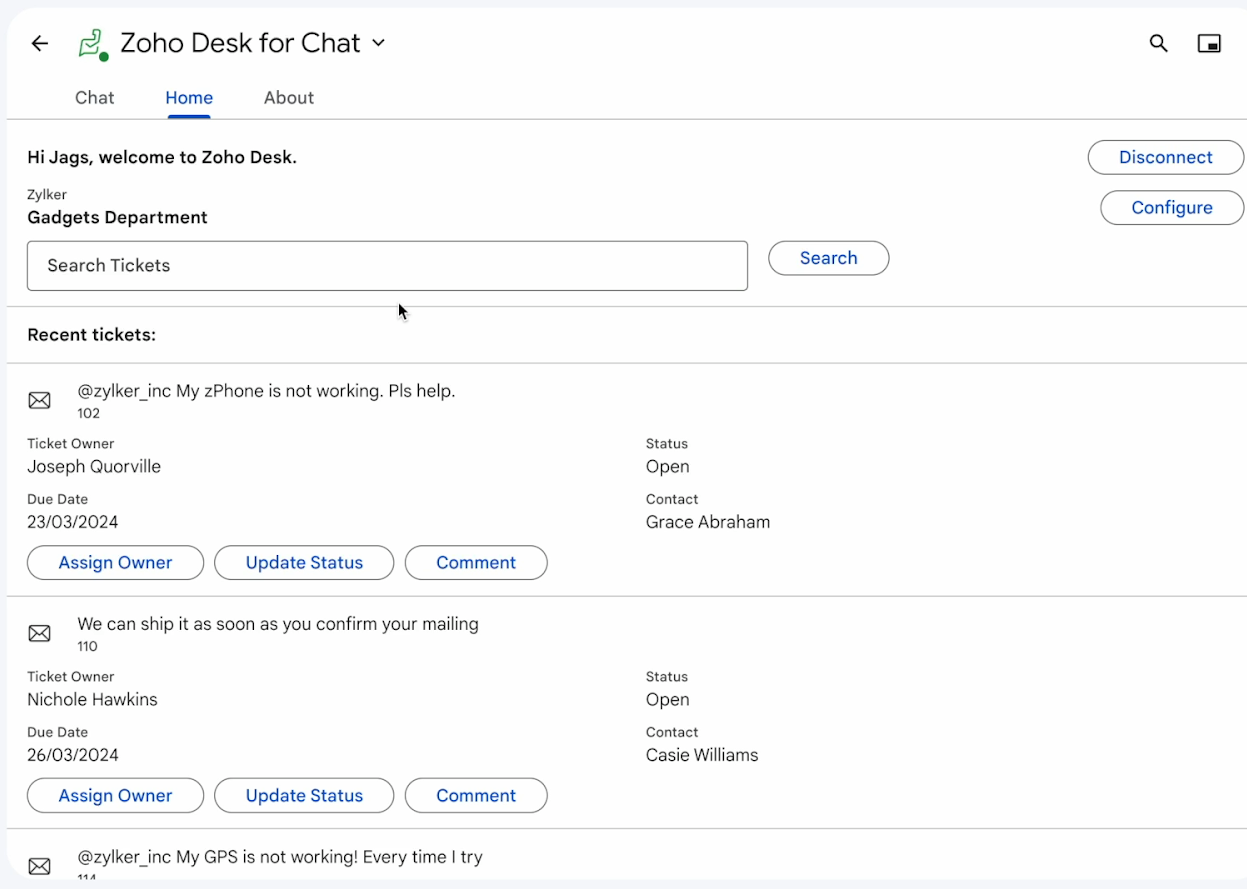Click the picture-in-picture window icon
This screenshot has width=1247, height=889.
1209,43
